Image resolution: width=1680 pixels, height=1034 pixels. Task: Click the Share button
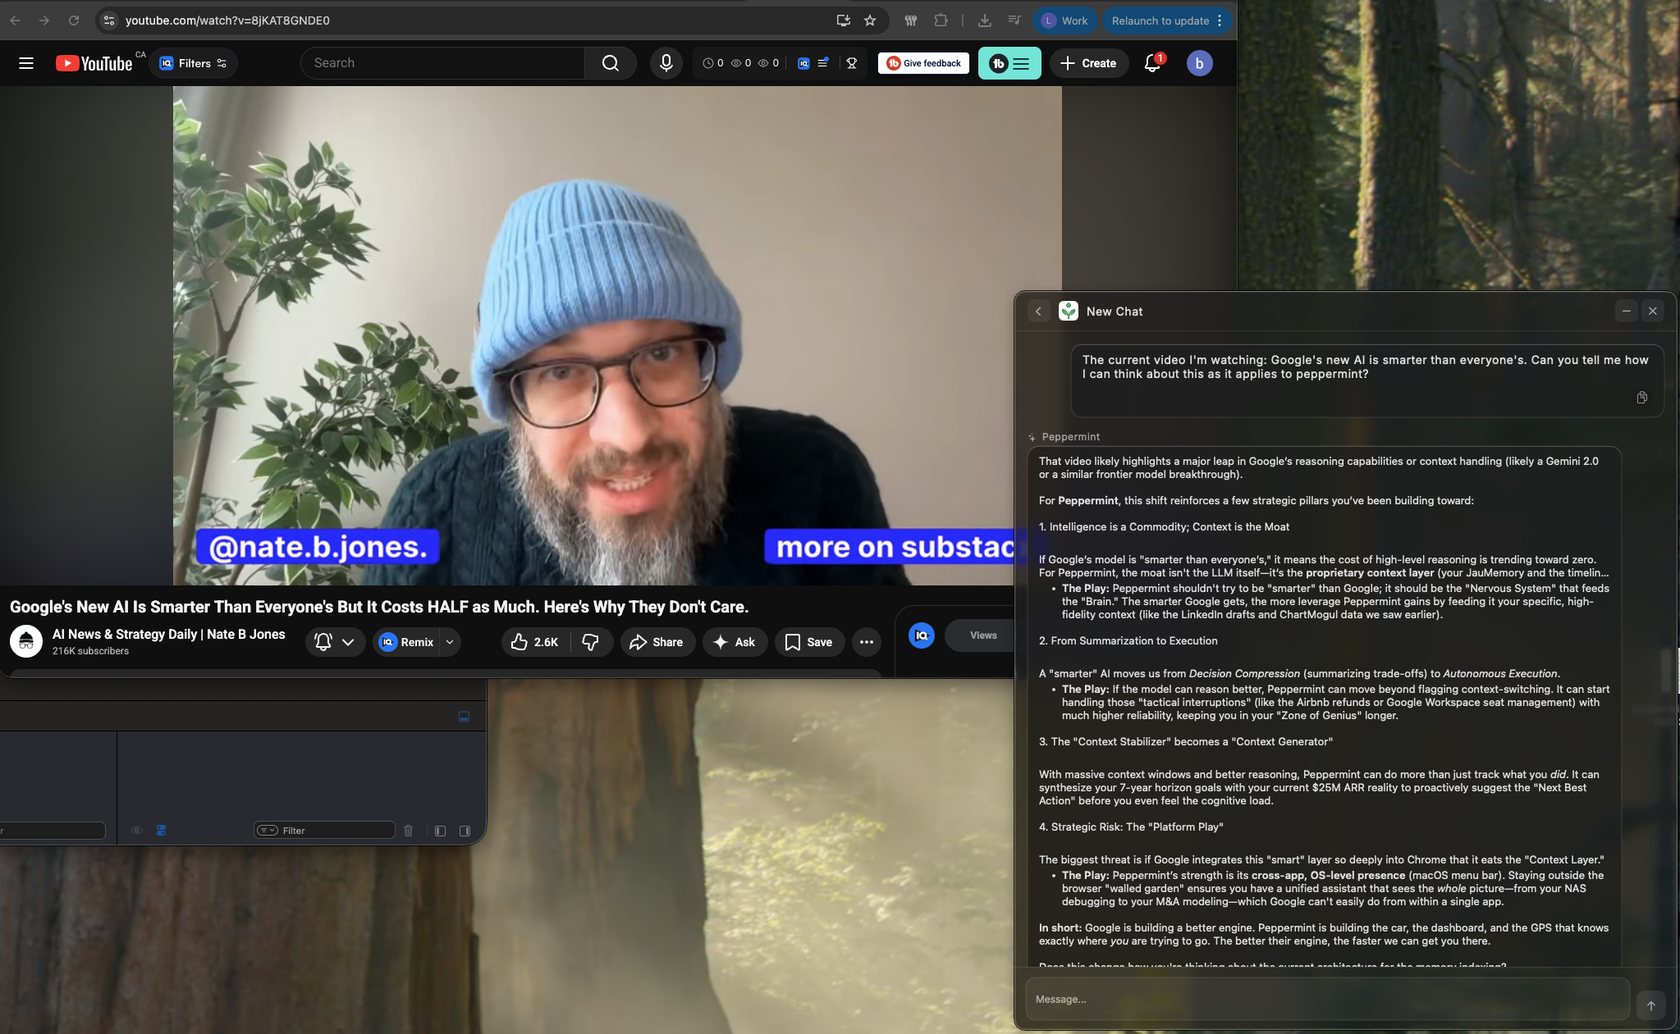pos(656,642)
